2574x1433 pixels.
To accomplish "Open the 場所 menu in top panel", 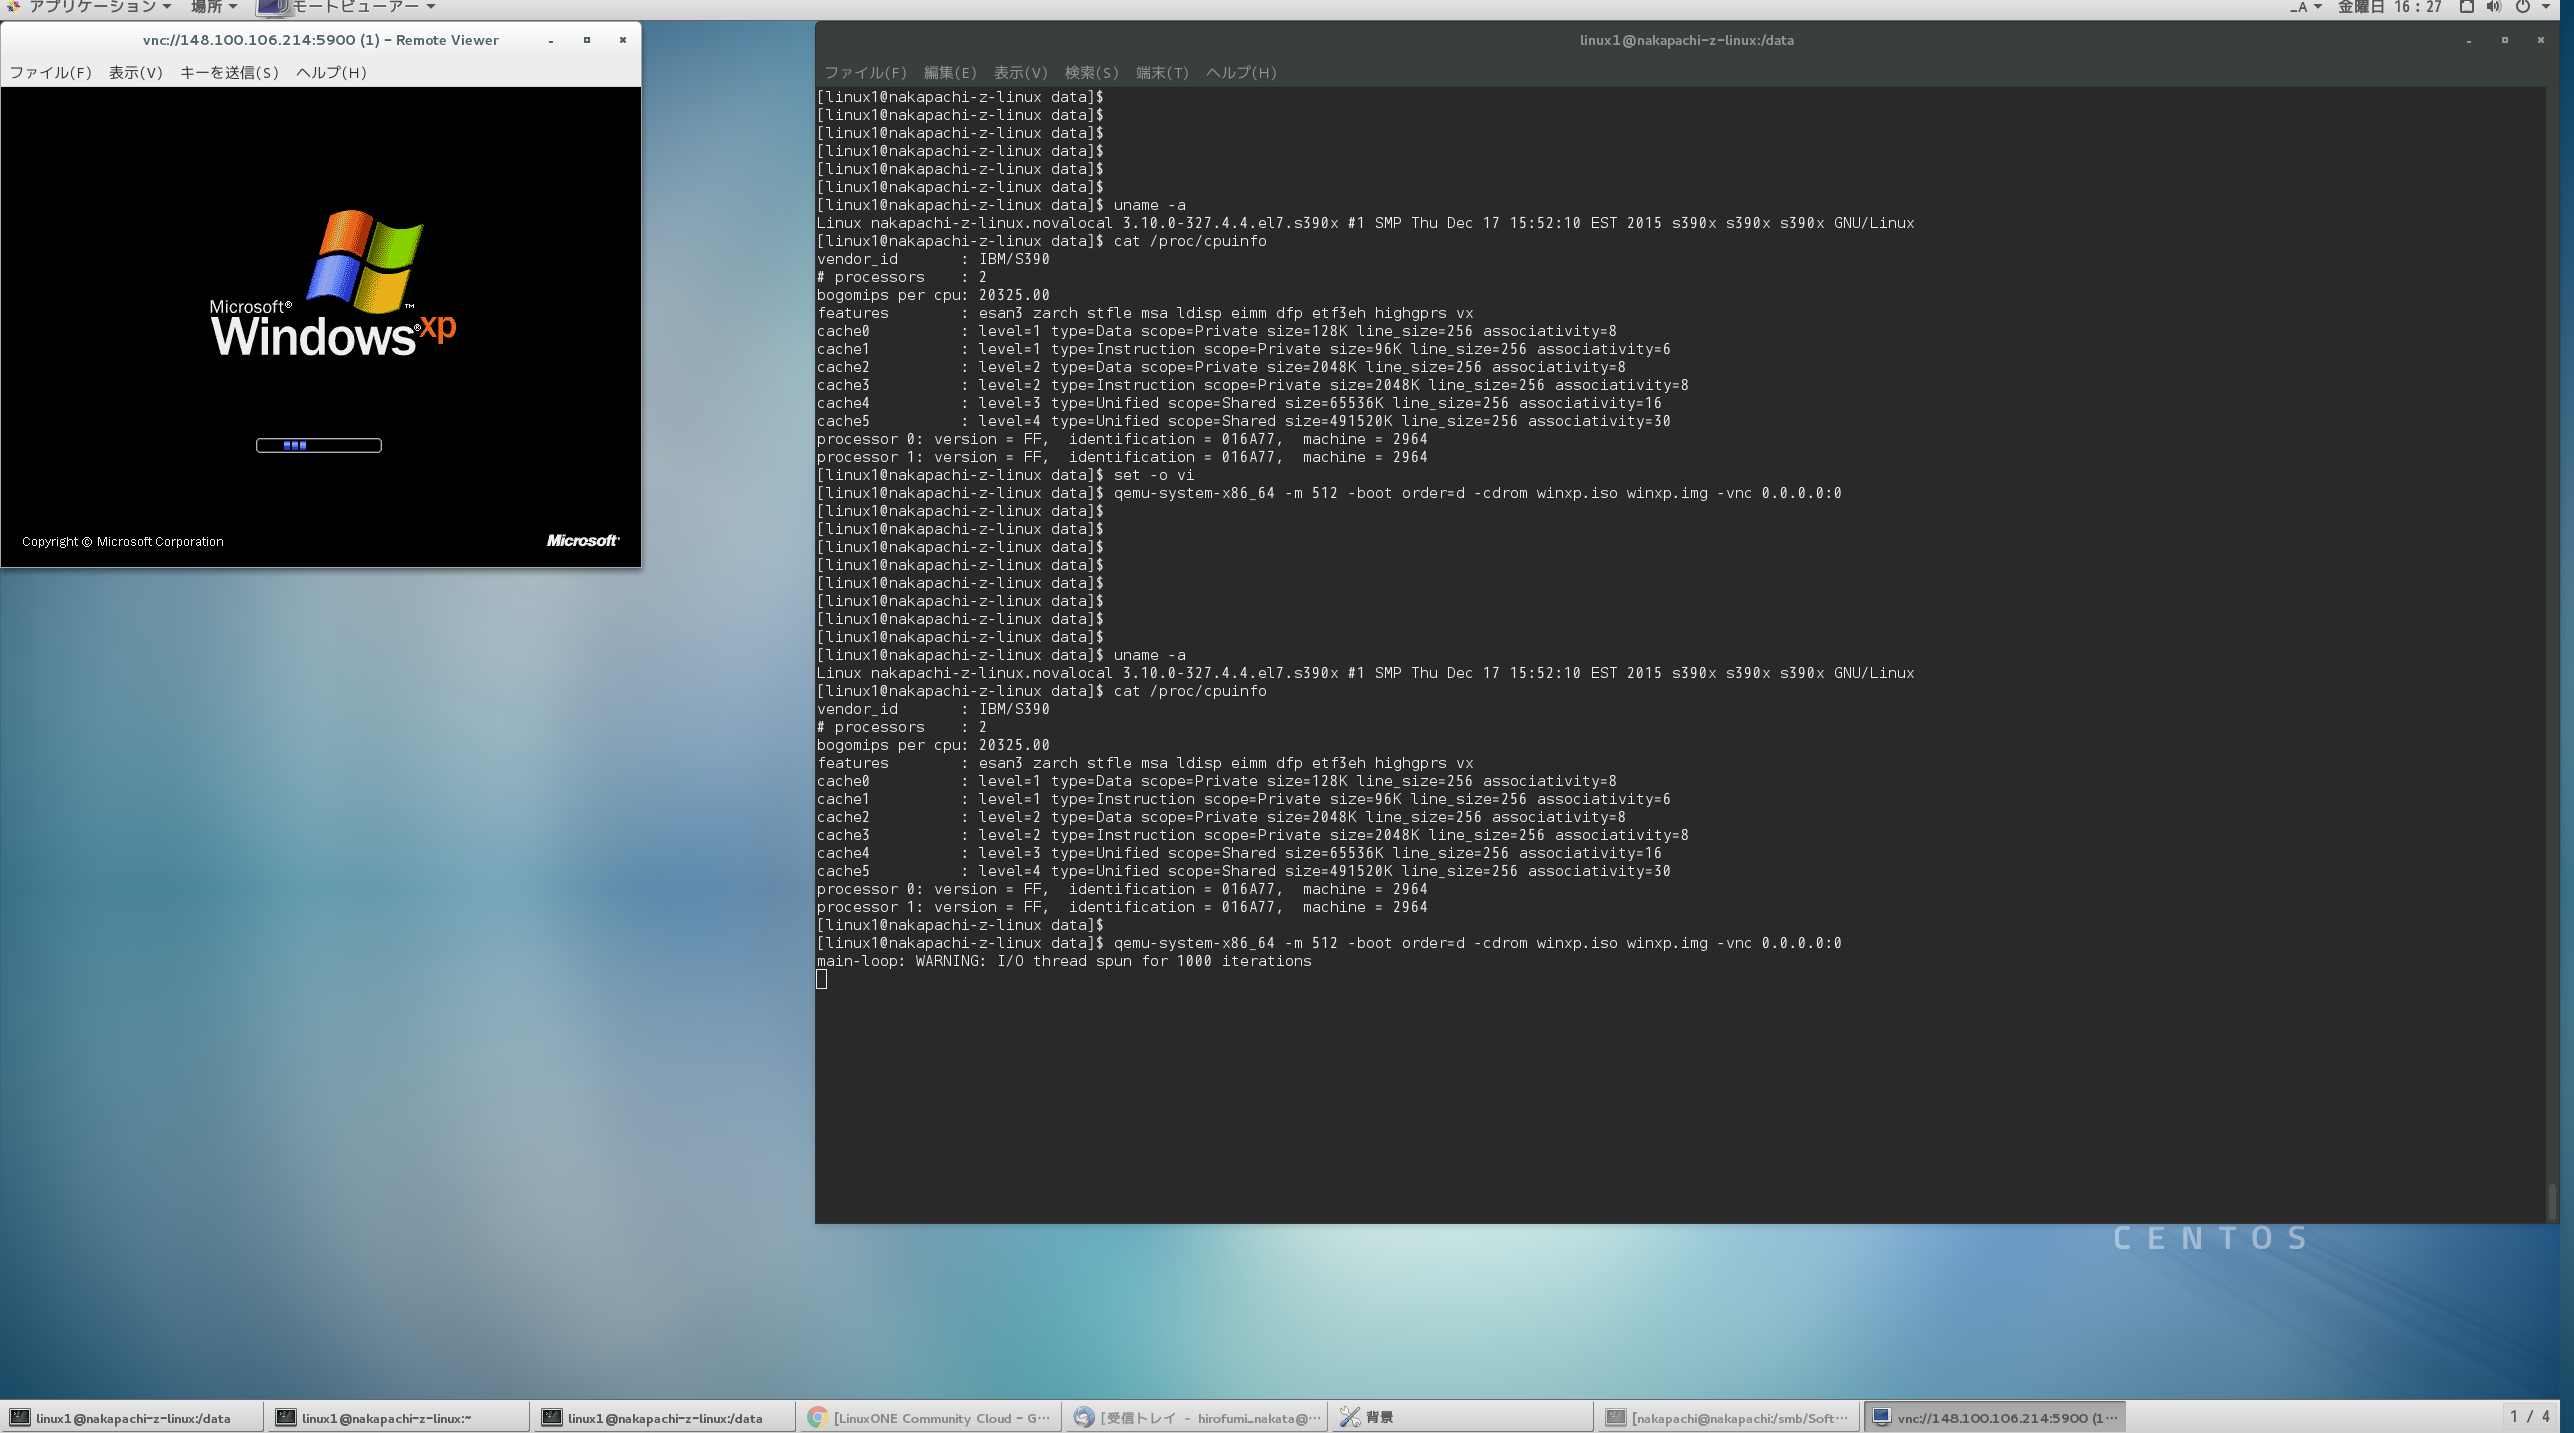I will [213, 7].
